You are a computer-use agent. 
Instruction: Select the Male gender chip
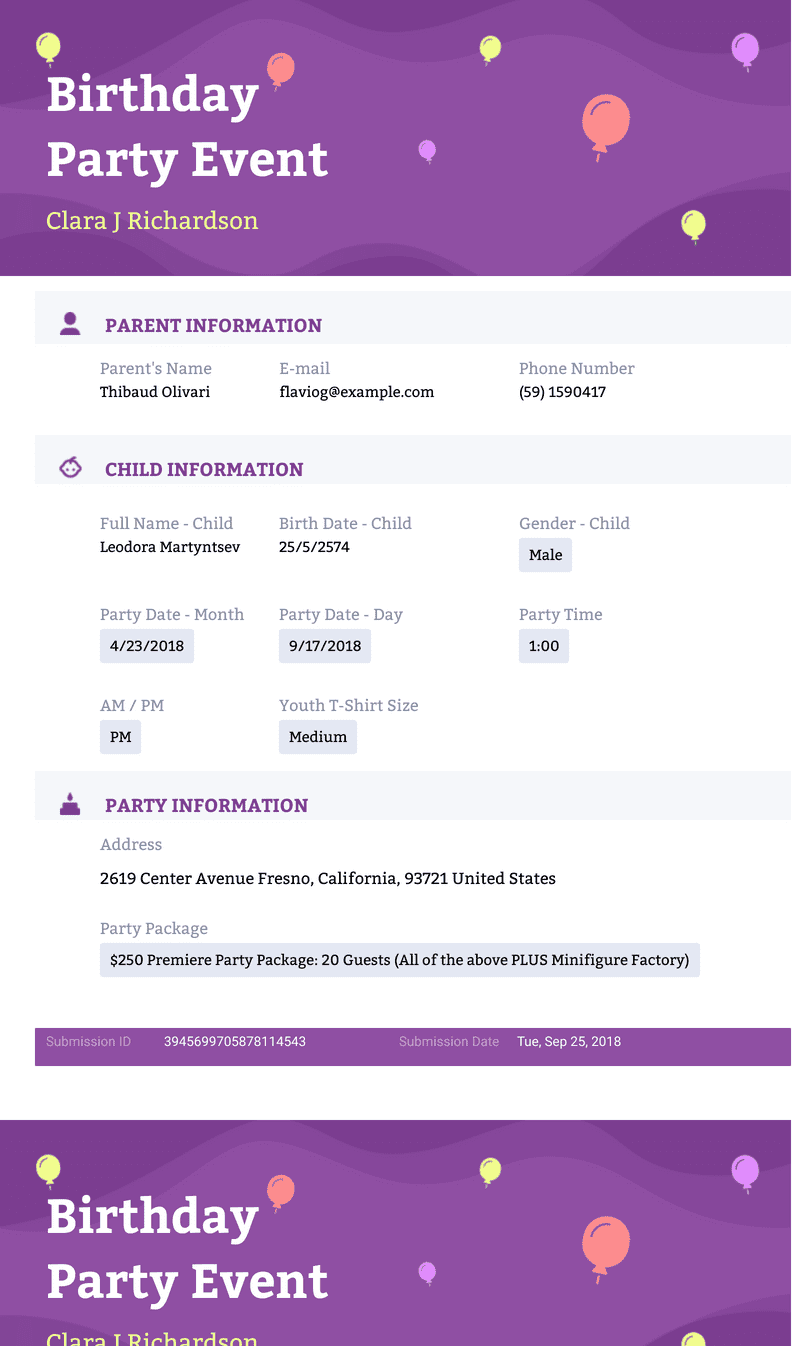545,555
